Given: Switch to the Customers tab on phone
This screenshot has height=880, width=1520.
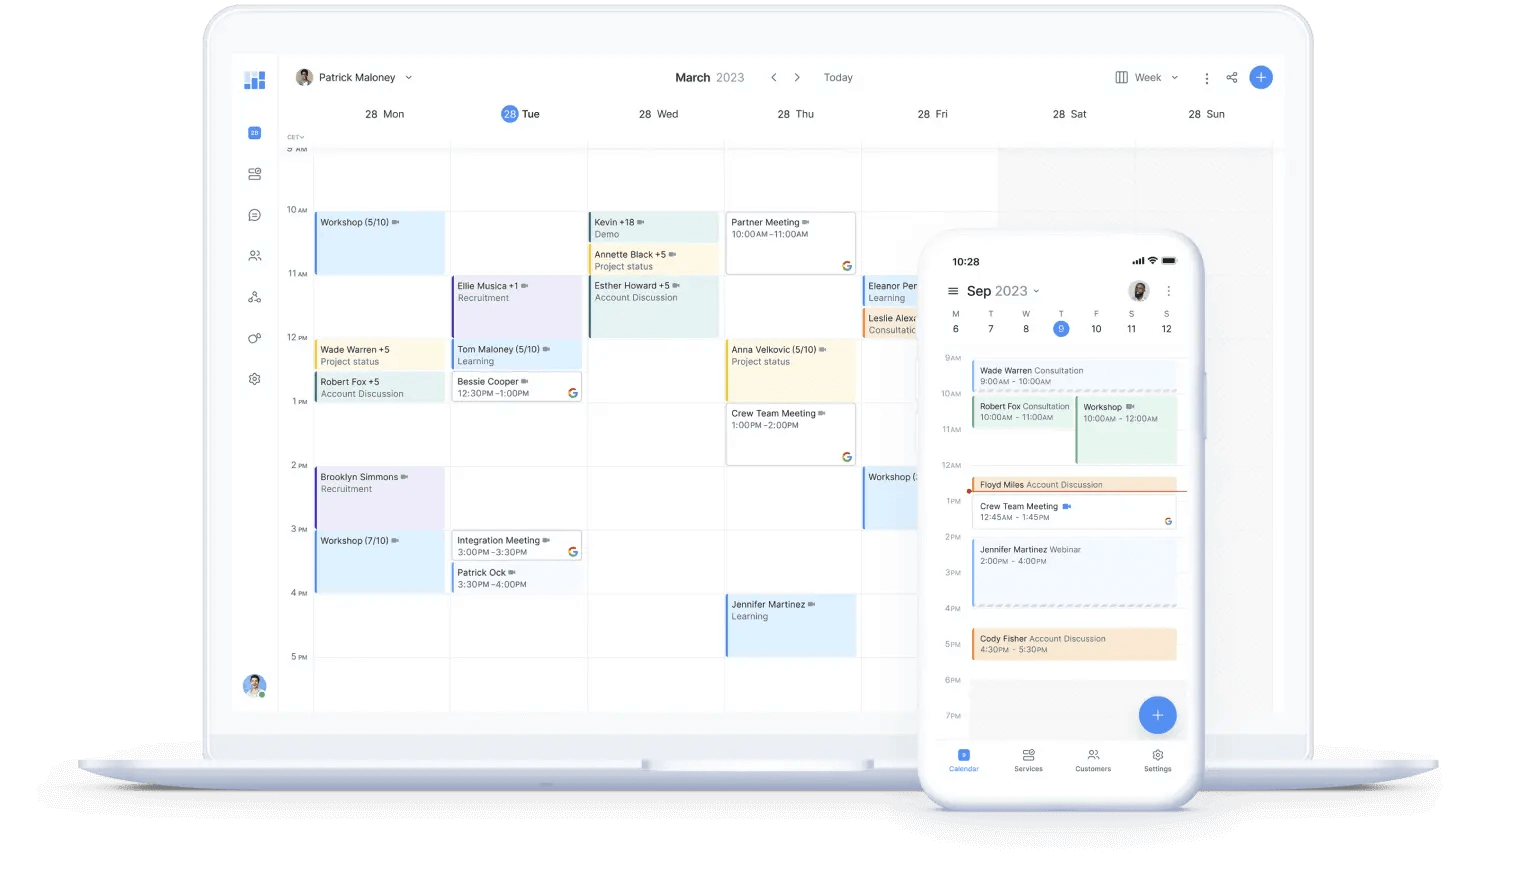Looking at the screenshot, I should pos(1093,760).
